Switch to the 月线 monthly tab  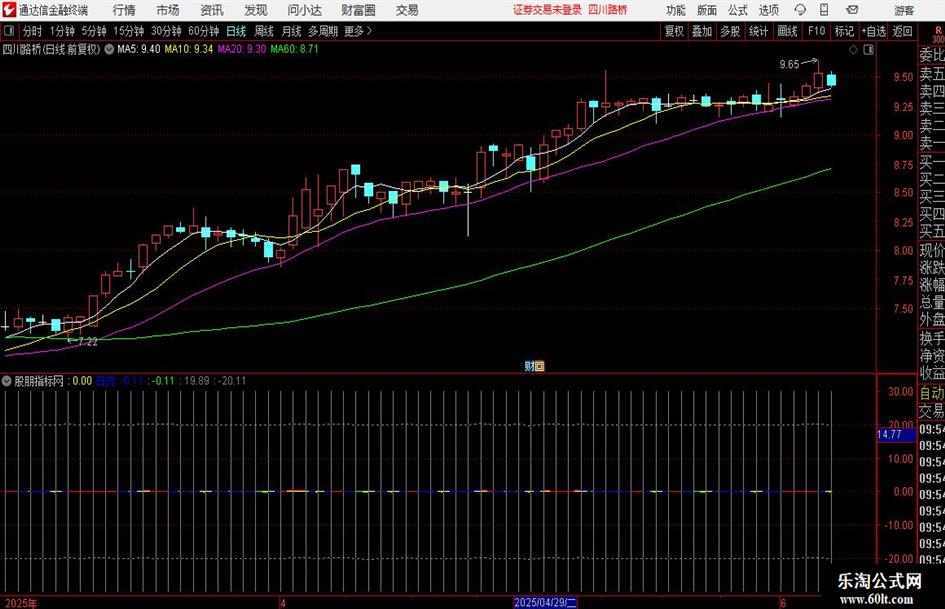(x=291, y=31)
